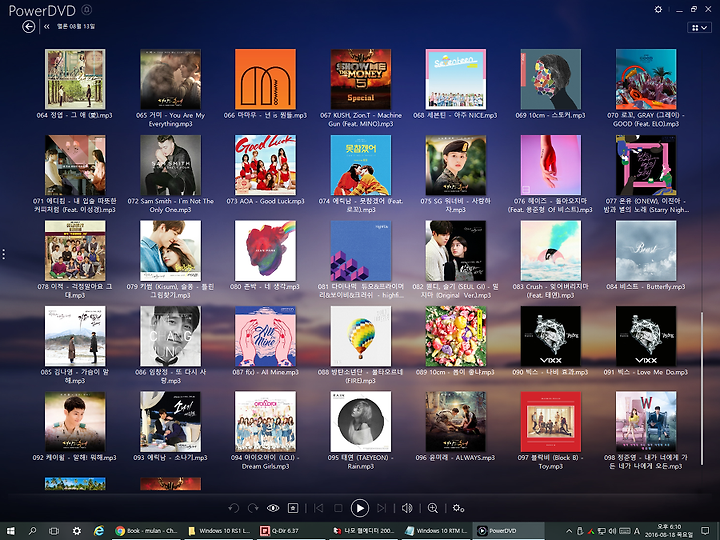Viewport: 720px width, 540px height.
Task: Select 084 비스트 Butterfly cover
Action: point(646,250)
